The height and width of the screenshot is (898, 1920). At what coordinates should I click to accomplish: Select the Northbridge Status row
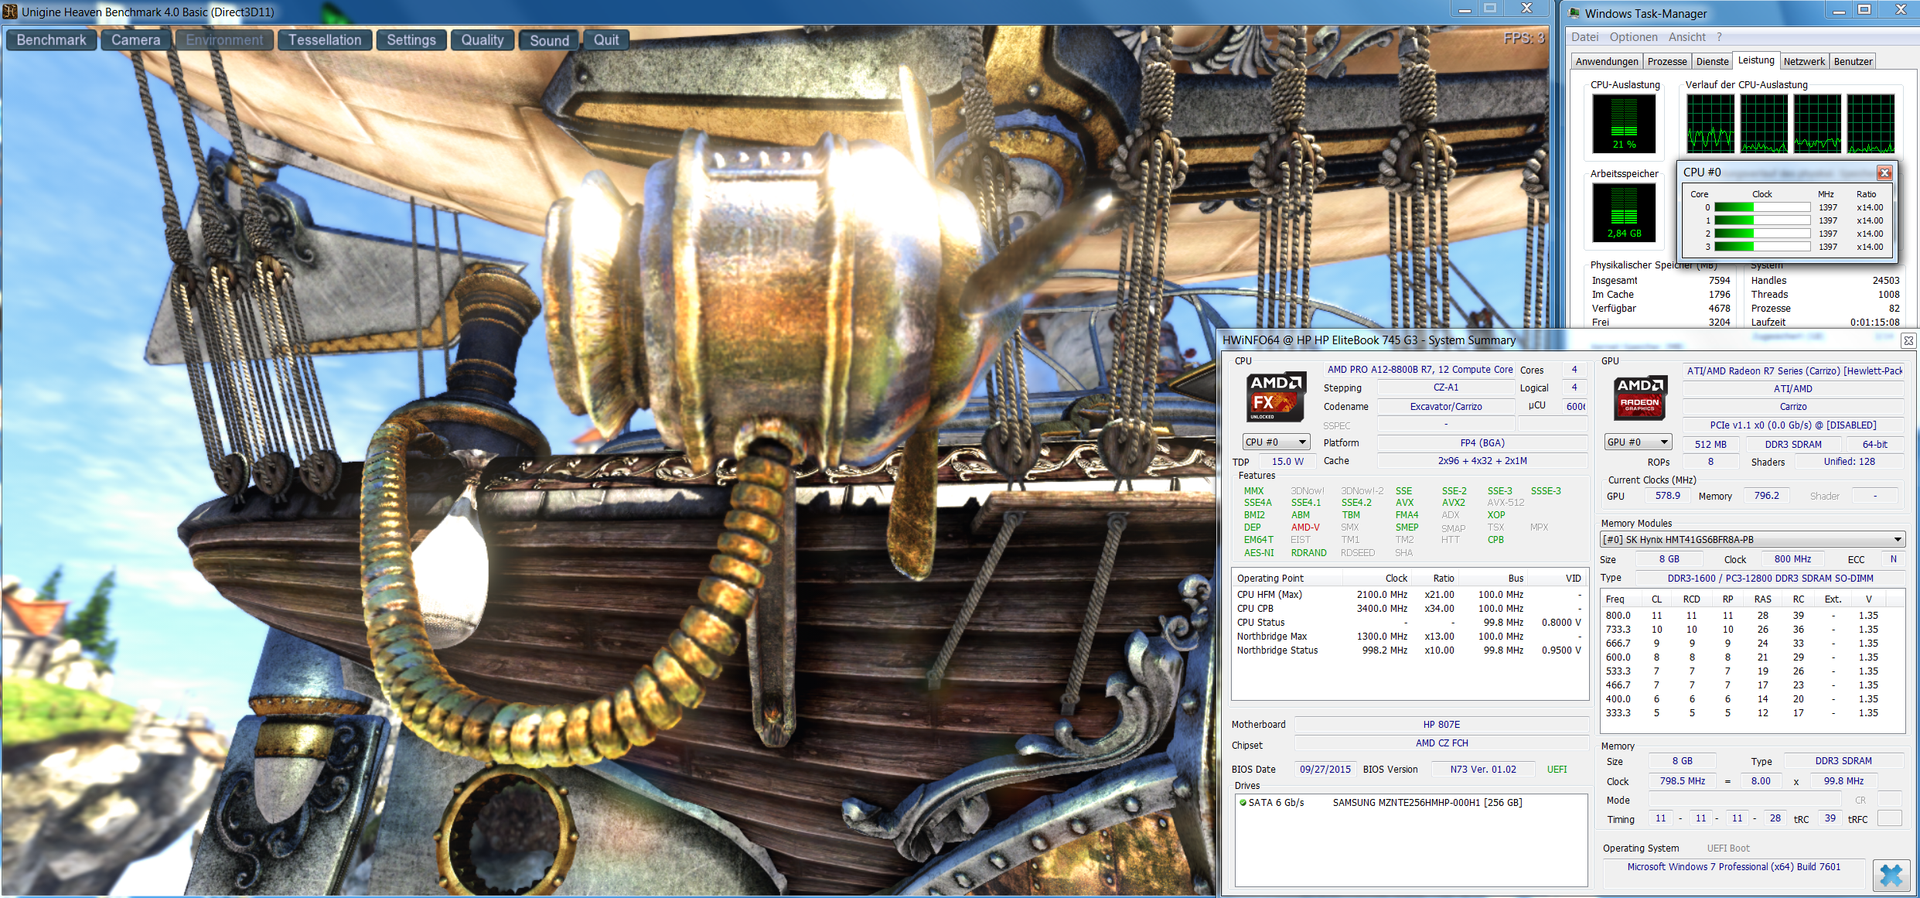pyautogui.click(x=1409, y=651)
